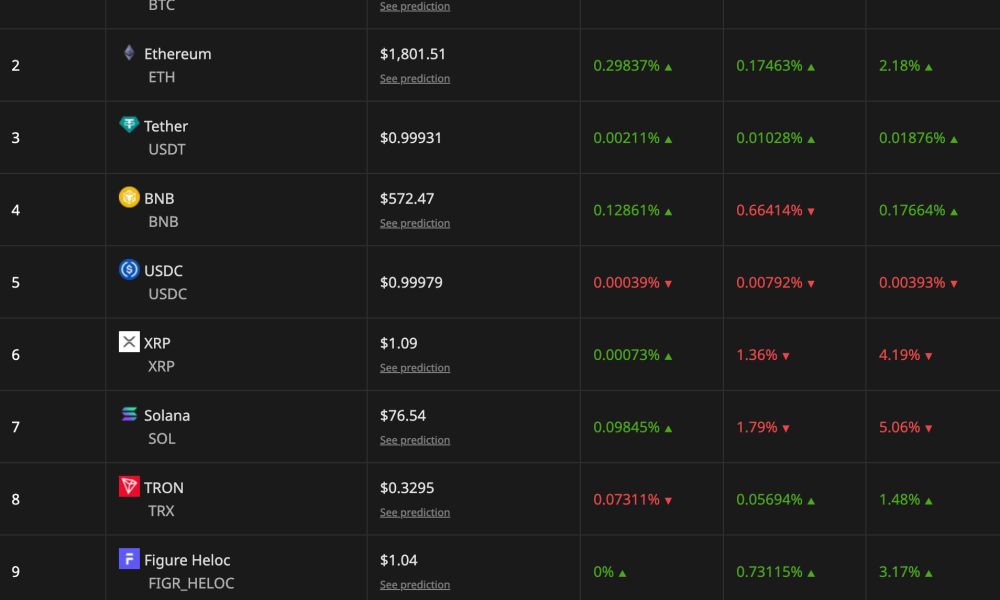Click rank number 9 in Figure Heloc row
The width and height of the screenshot is (1000, 600).
[x=15, y=572]
